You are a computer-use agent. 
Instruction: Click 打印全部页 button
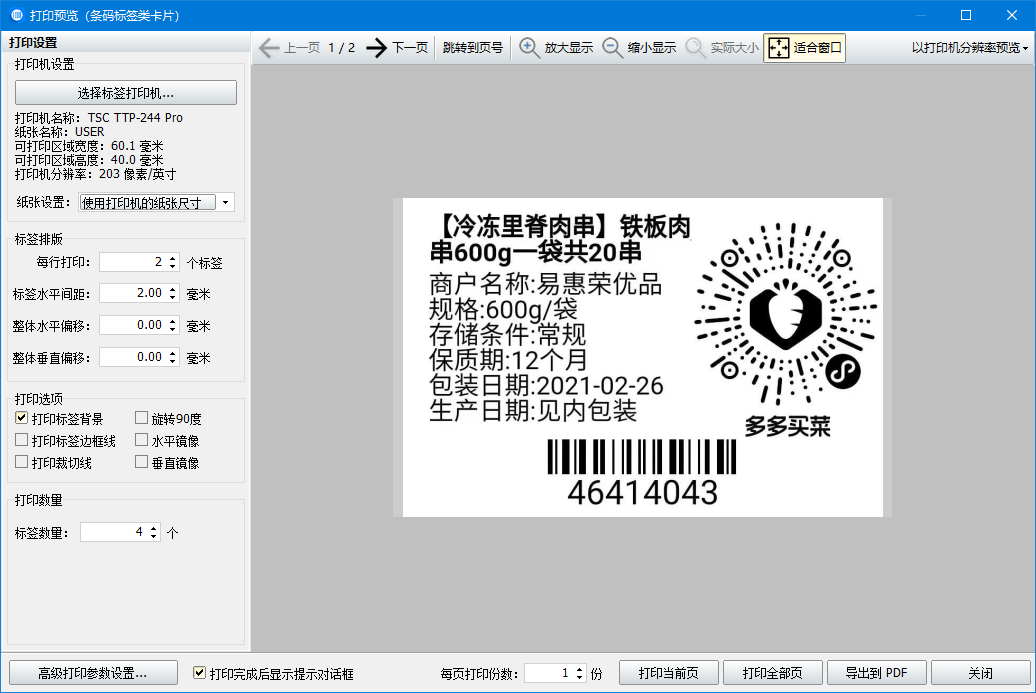click(x=772, y=673)
